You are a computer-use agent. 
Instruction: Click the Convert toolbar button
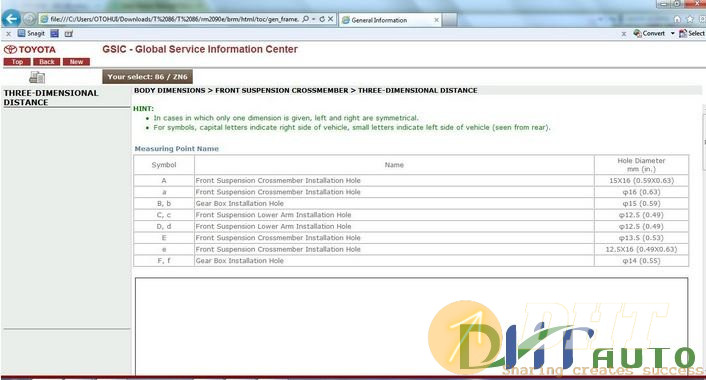(649, 33)
